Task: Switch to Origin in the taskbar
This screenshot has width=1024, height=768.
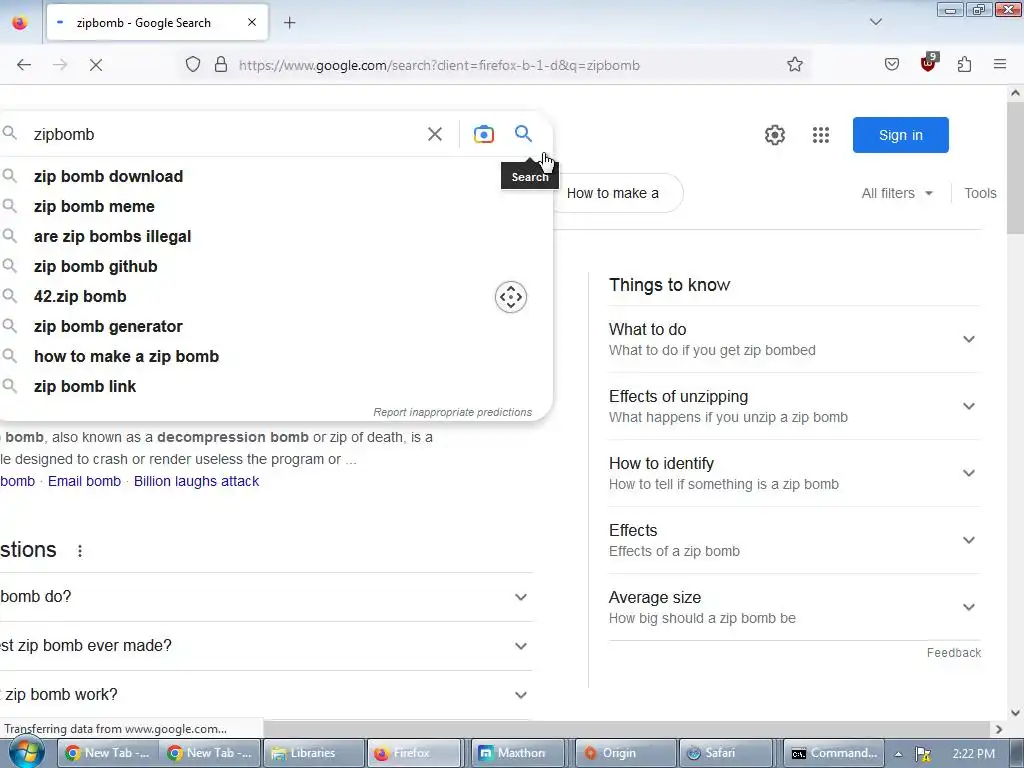Action: click(x=625, y=753)
